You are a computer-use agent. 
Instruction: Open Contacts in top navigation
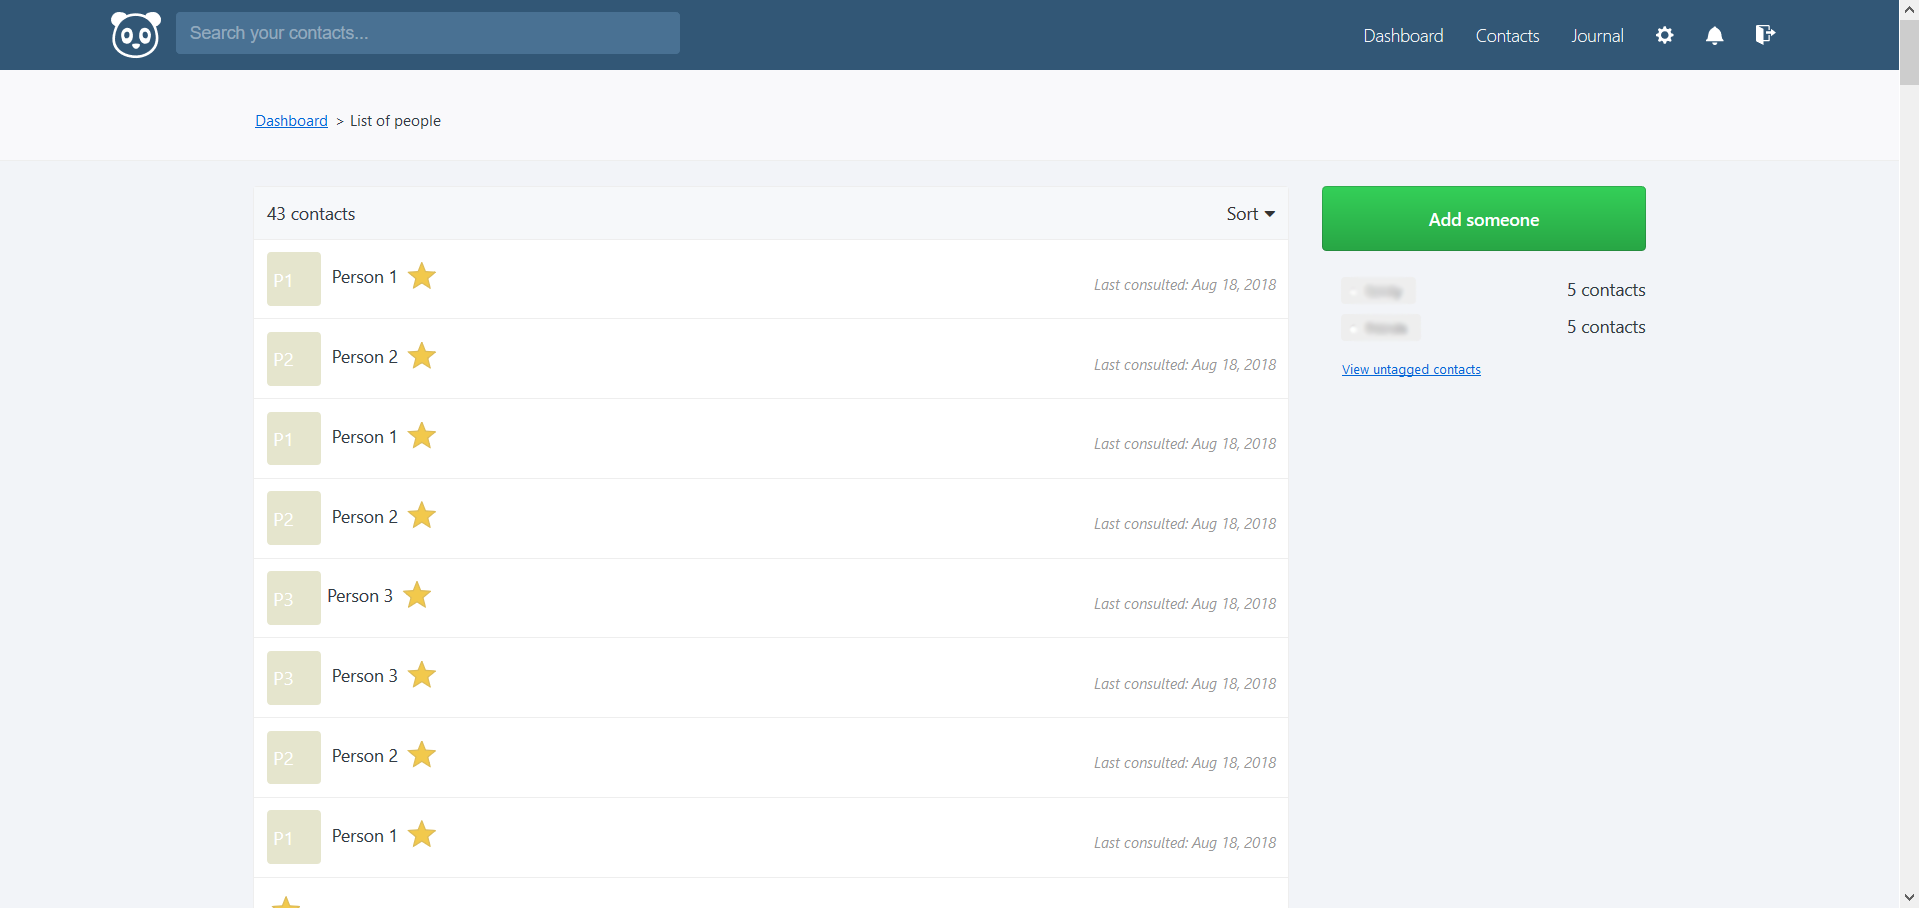[x=1507, y=35]
